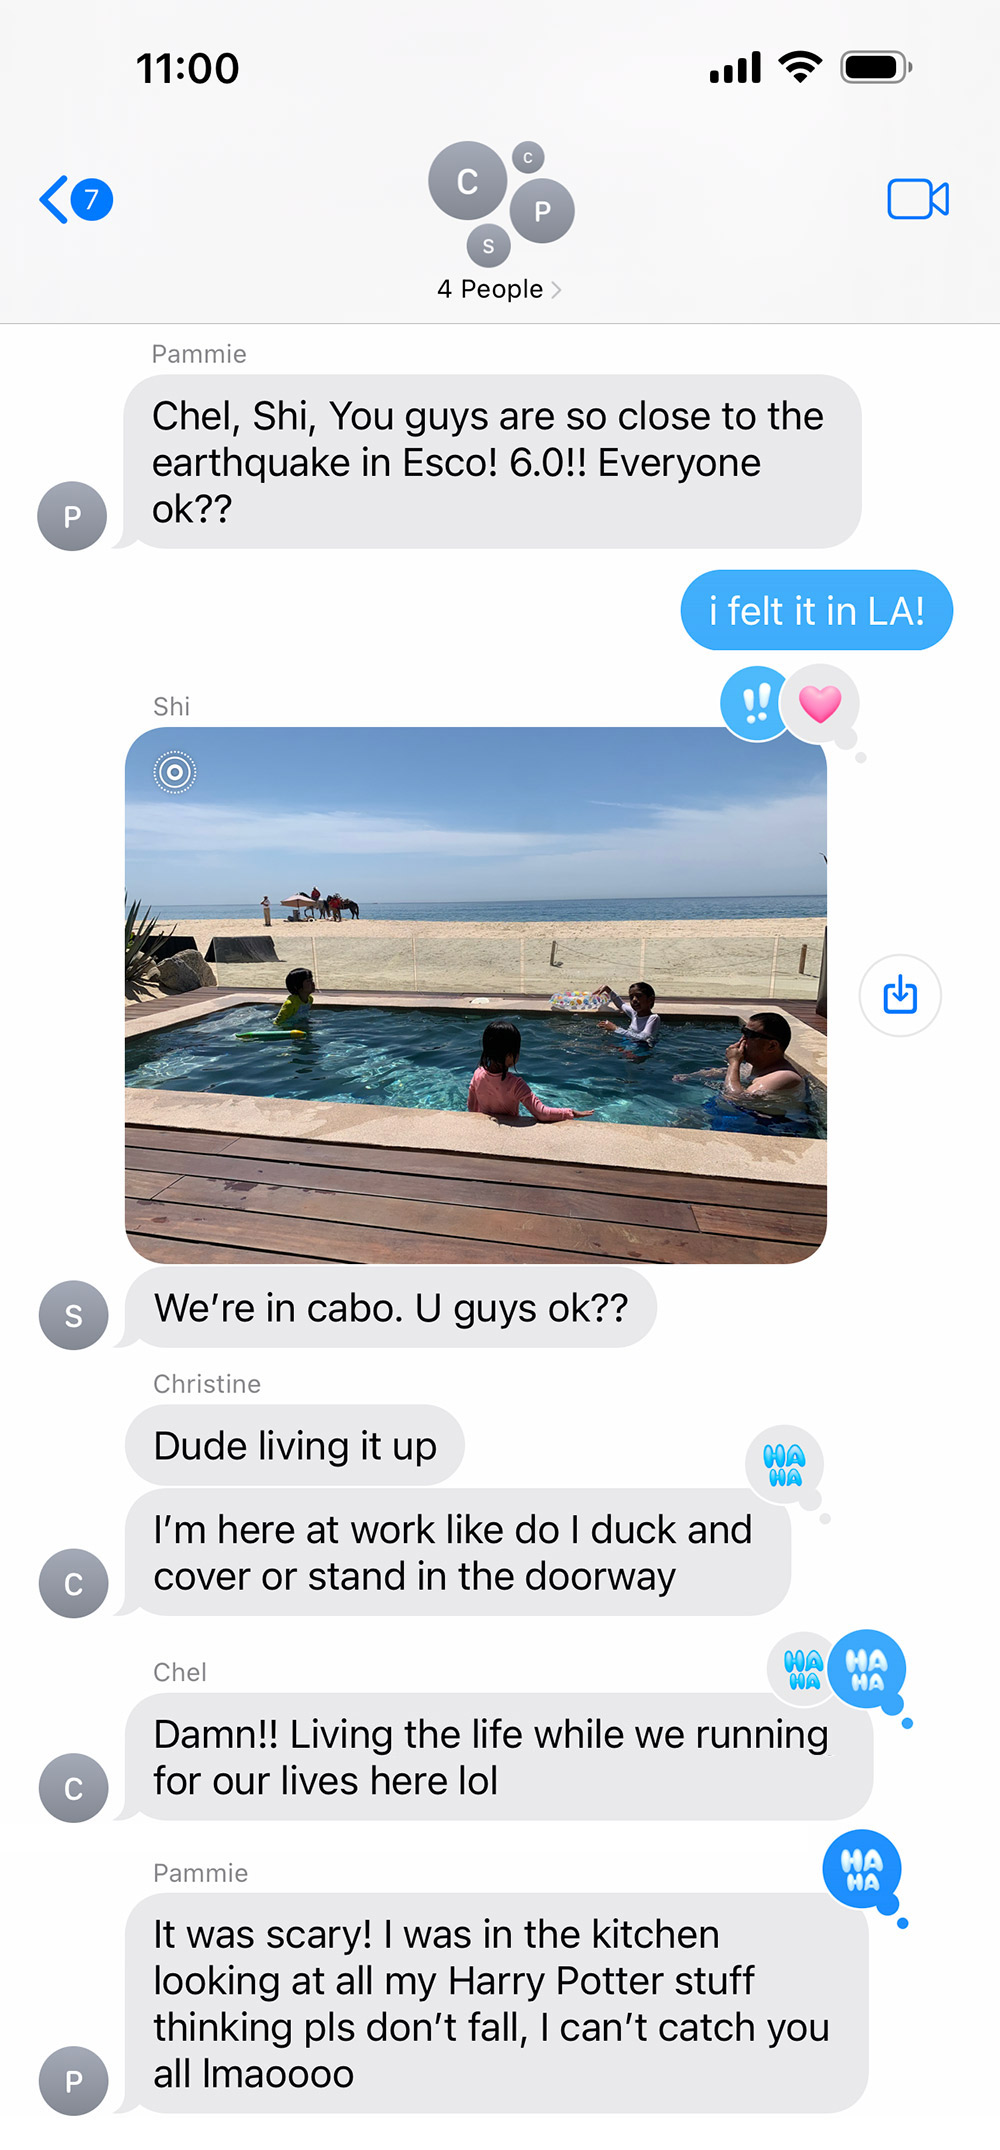Tap the heart reaction on Shi's photo
Screen dimensions: 1000x2150
click(x=820, y=704)
